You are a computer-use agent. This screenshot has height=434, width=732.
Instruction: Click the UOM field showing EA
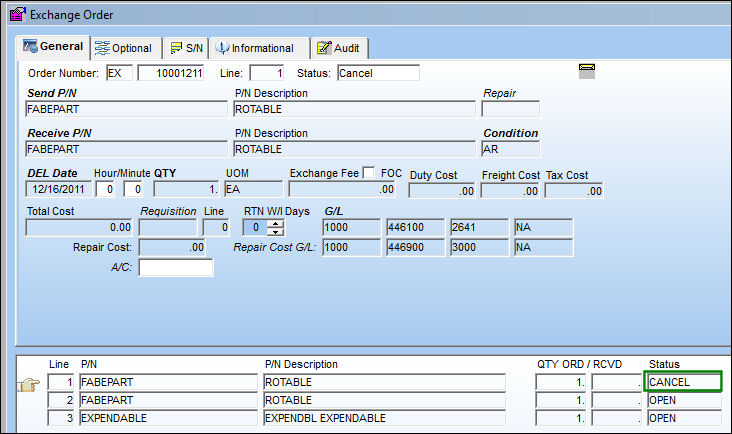click(253, 189)
